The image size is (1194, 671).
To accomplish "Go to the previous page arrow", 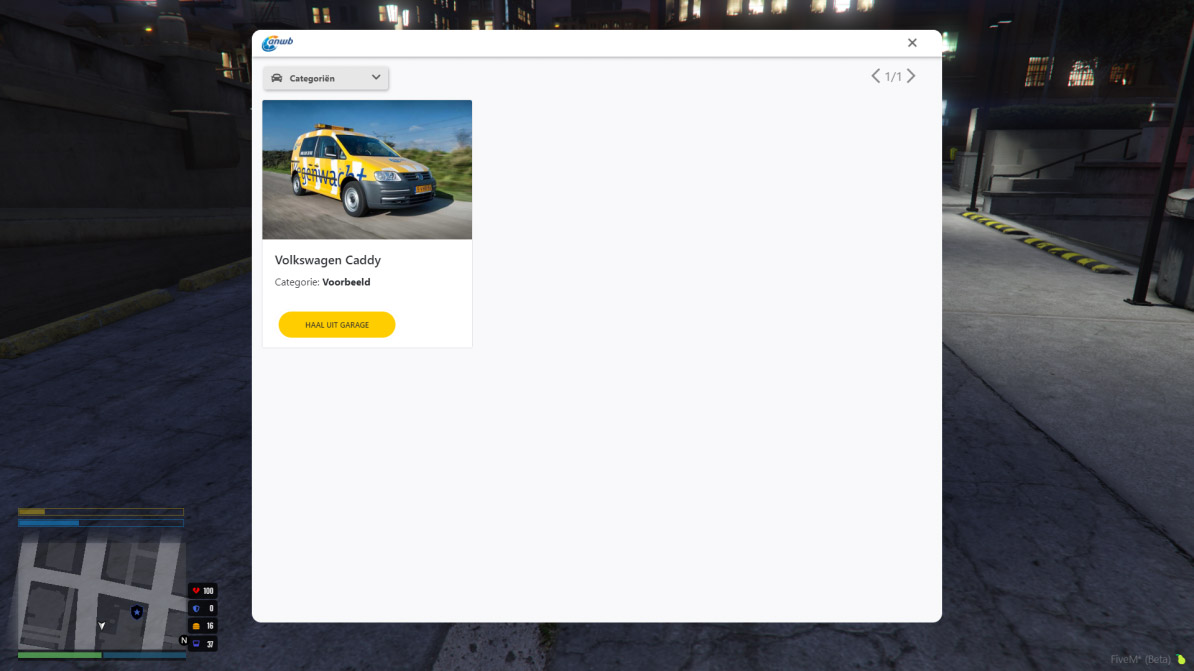I will tap(876, 75).
